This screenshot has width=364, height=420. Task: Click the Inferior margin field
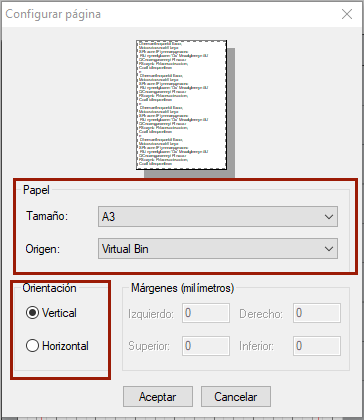317,346
